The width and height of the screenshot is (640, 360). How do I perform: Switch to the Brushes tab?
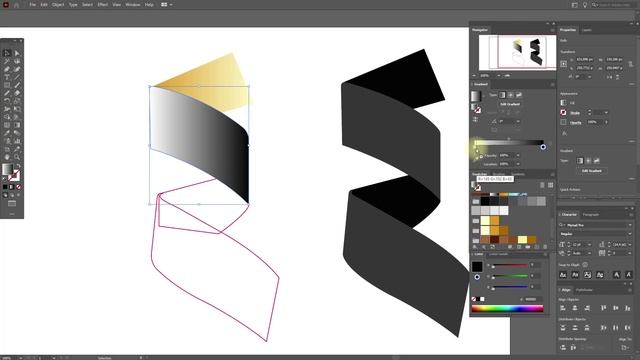tap(499, 174)
